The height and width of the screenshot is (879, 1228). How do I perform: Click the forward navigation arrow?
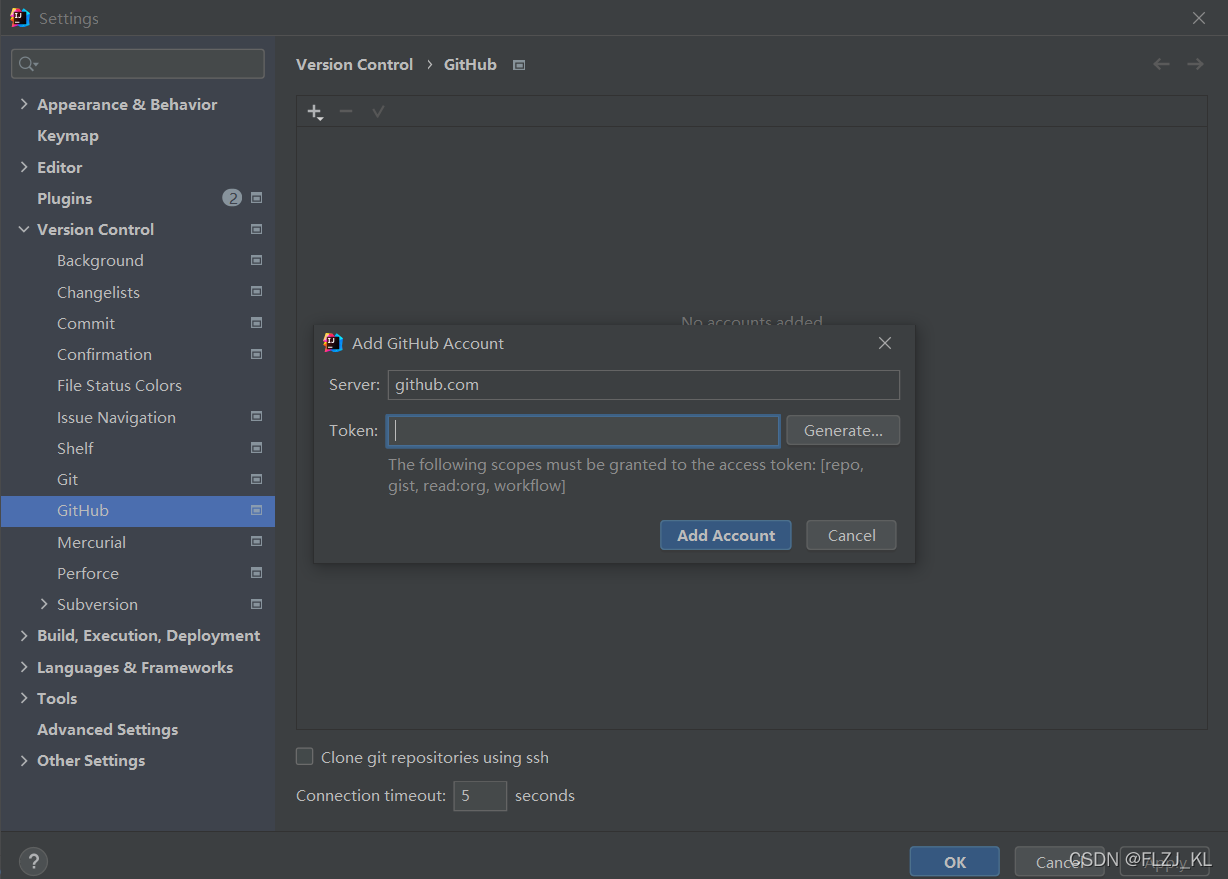pyautogui.click(x=1195, y=64)
